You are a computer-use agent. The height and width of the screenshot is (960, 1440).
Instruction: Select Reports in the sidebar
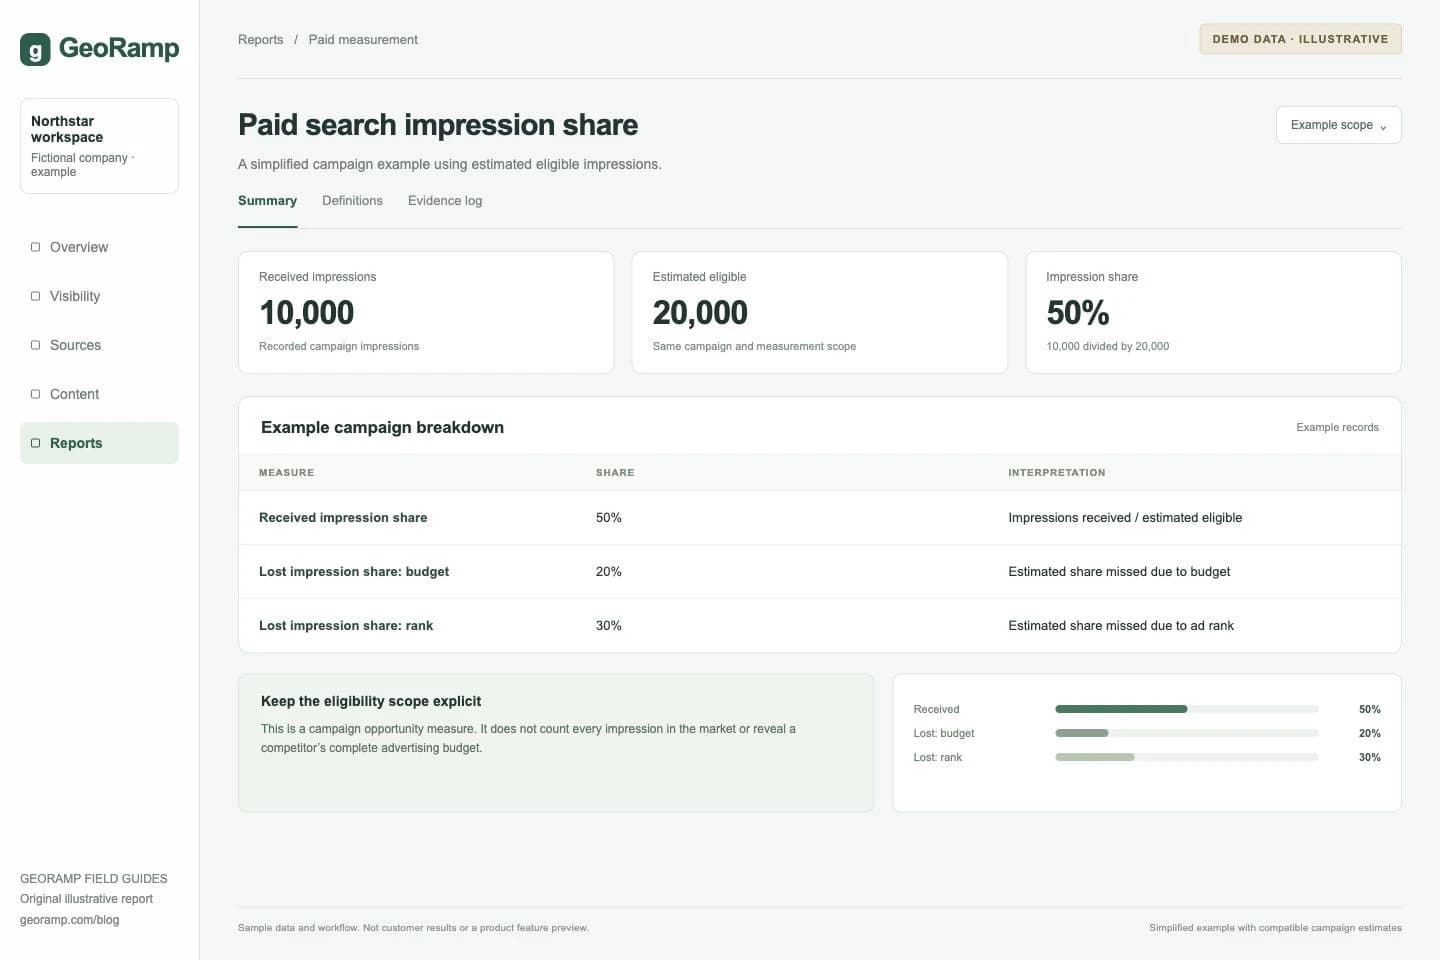coord(99,443)
